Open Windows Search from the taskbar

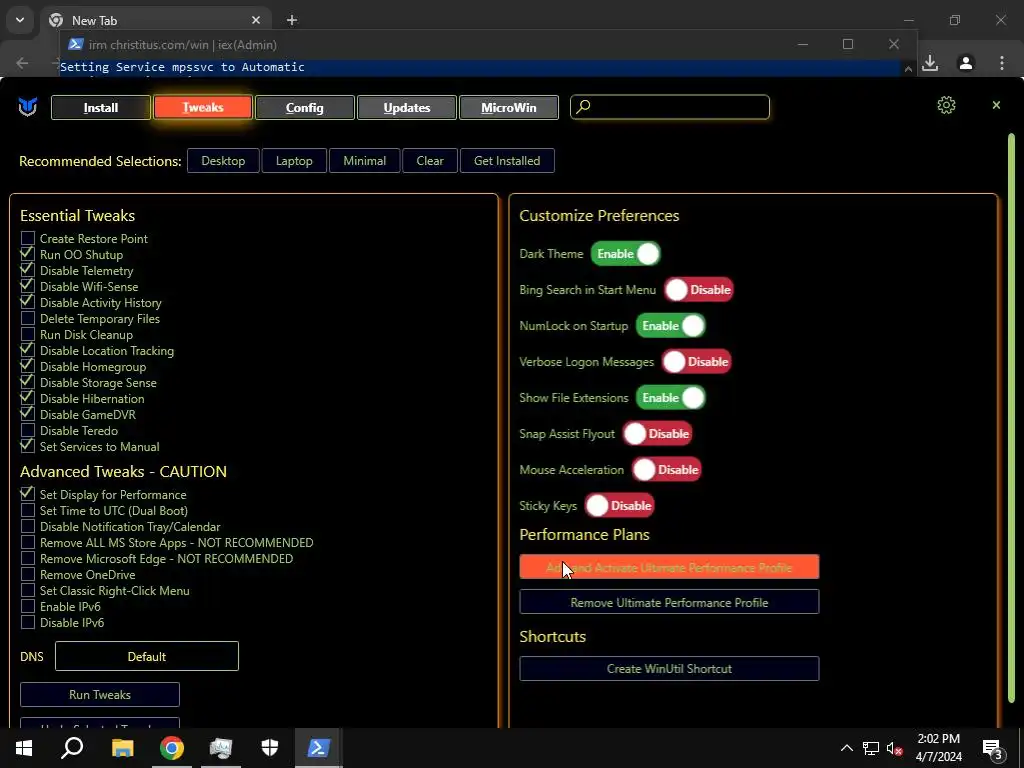tap(72, 748)
